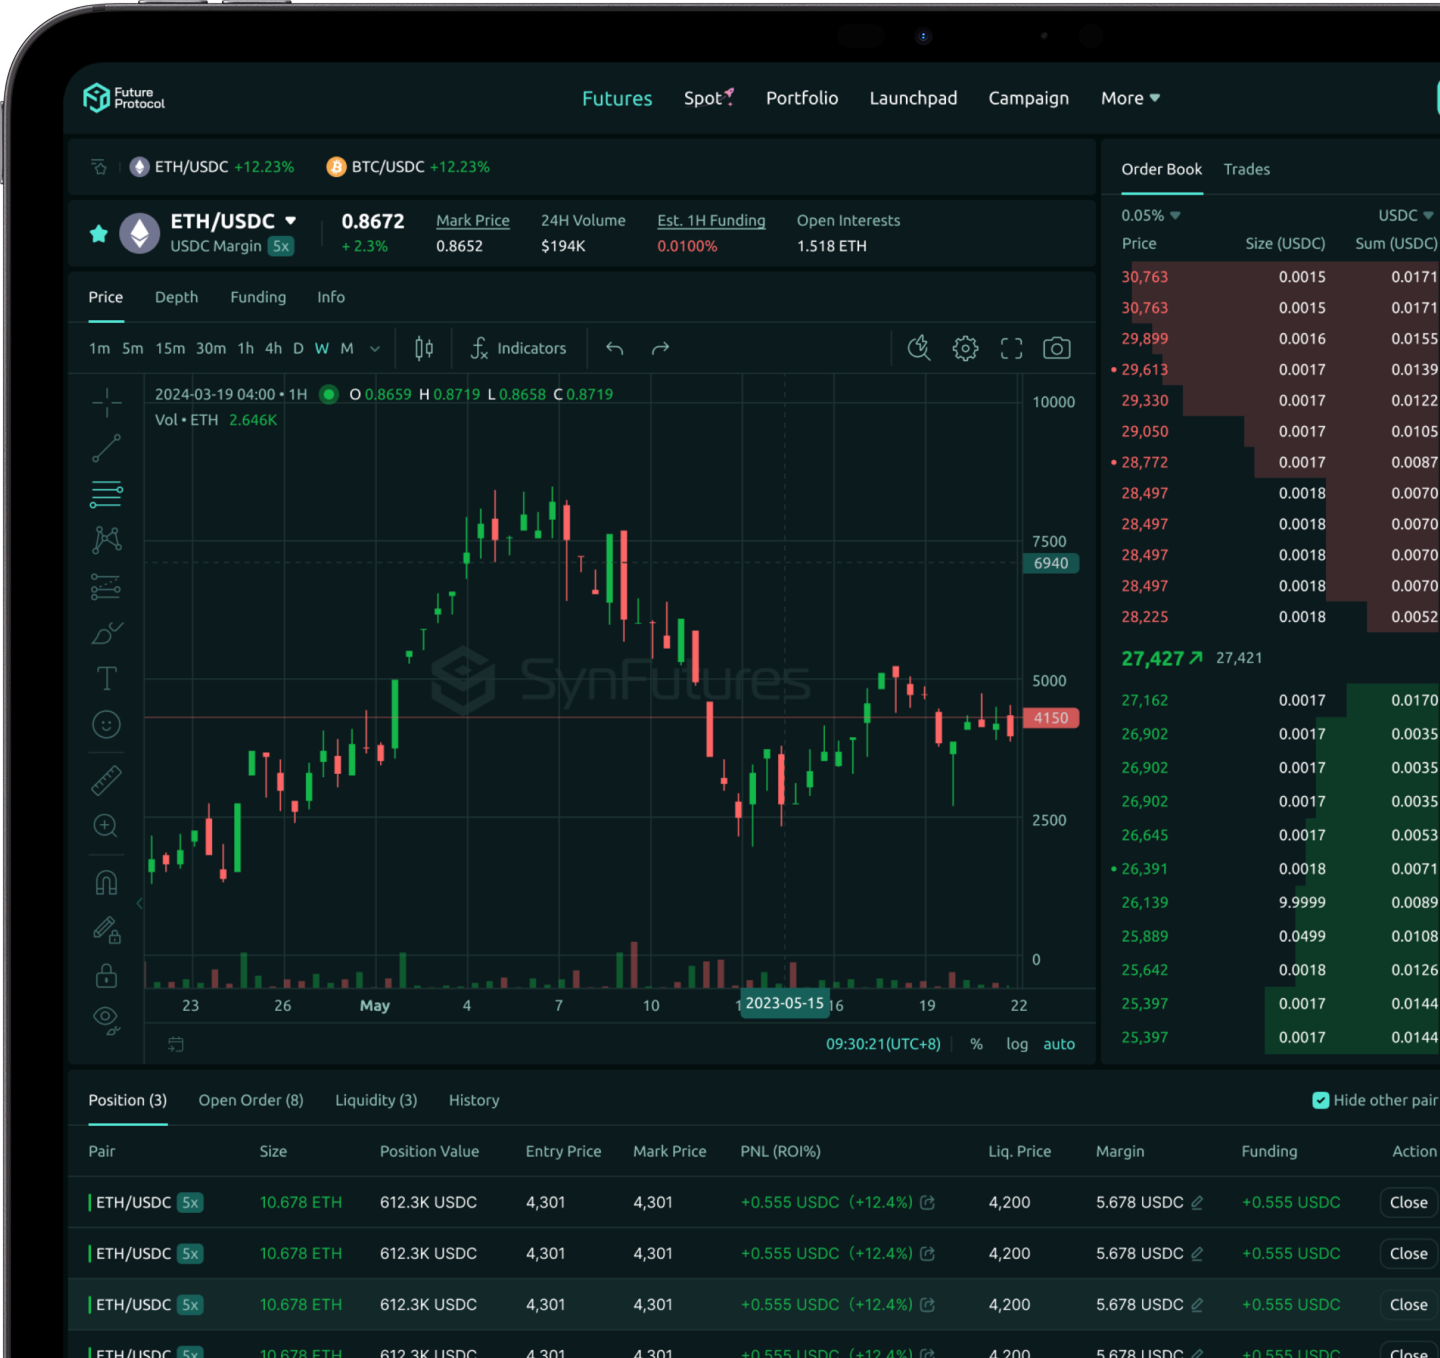The image size is (1440, 1358).
Task: Click the Future Protocol logo
Action: click(123, 98)
